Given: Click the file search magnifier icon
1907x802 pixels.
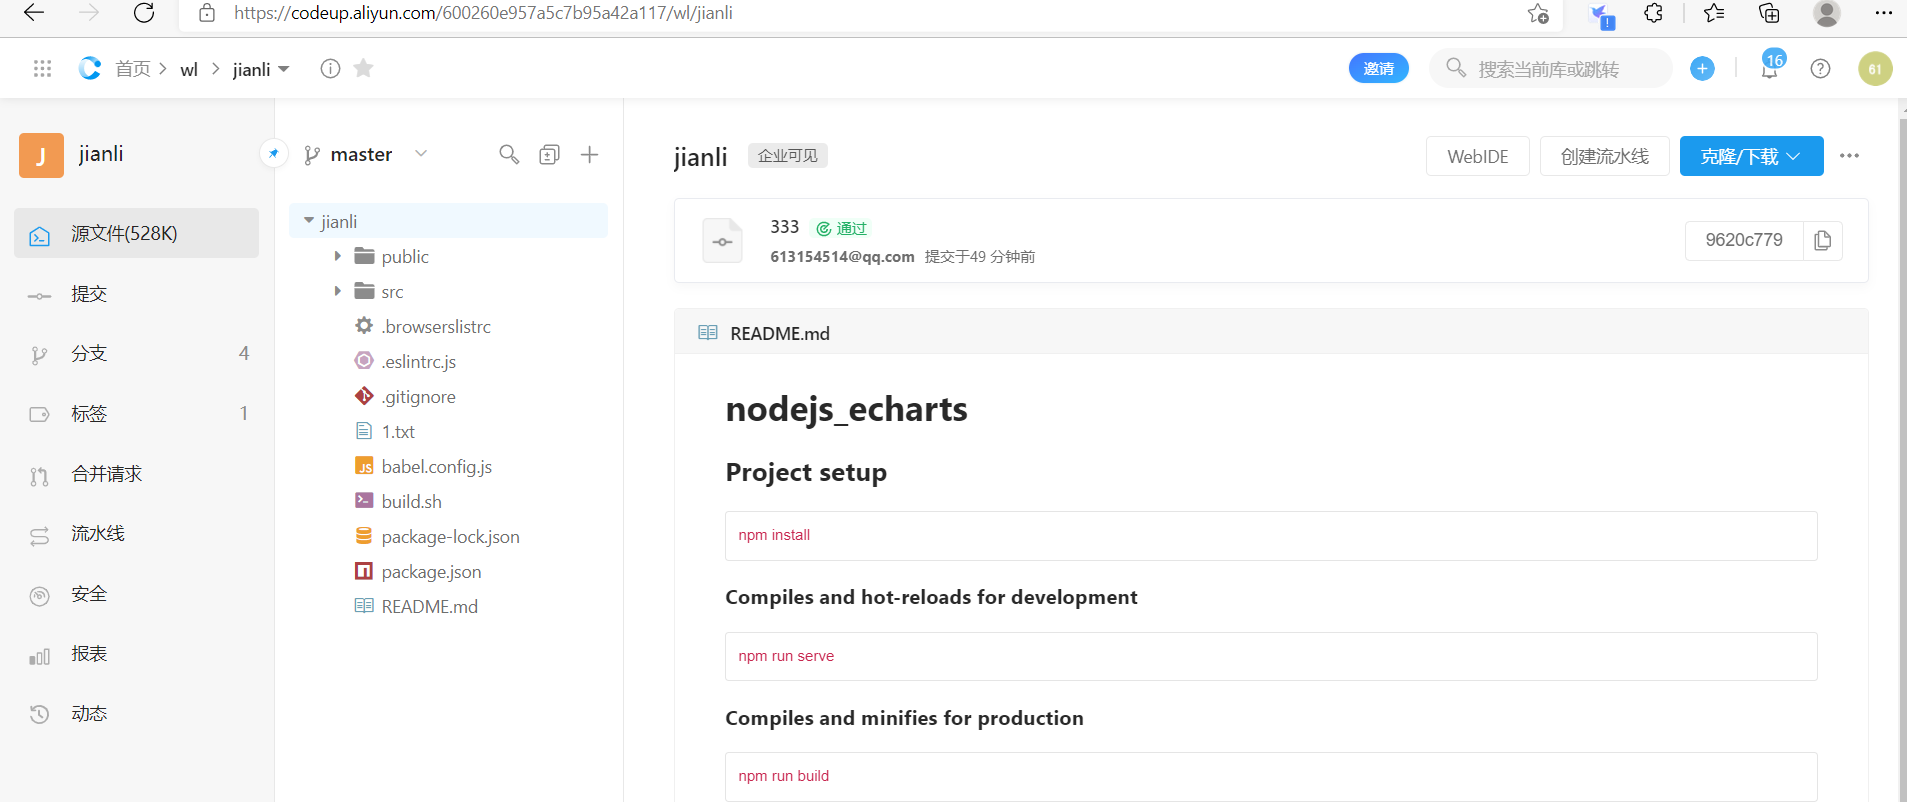Looking at the screenshot, I should click(509, 155).
